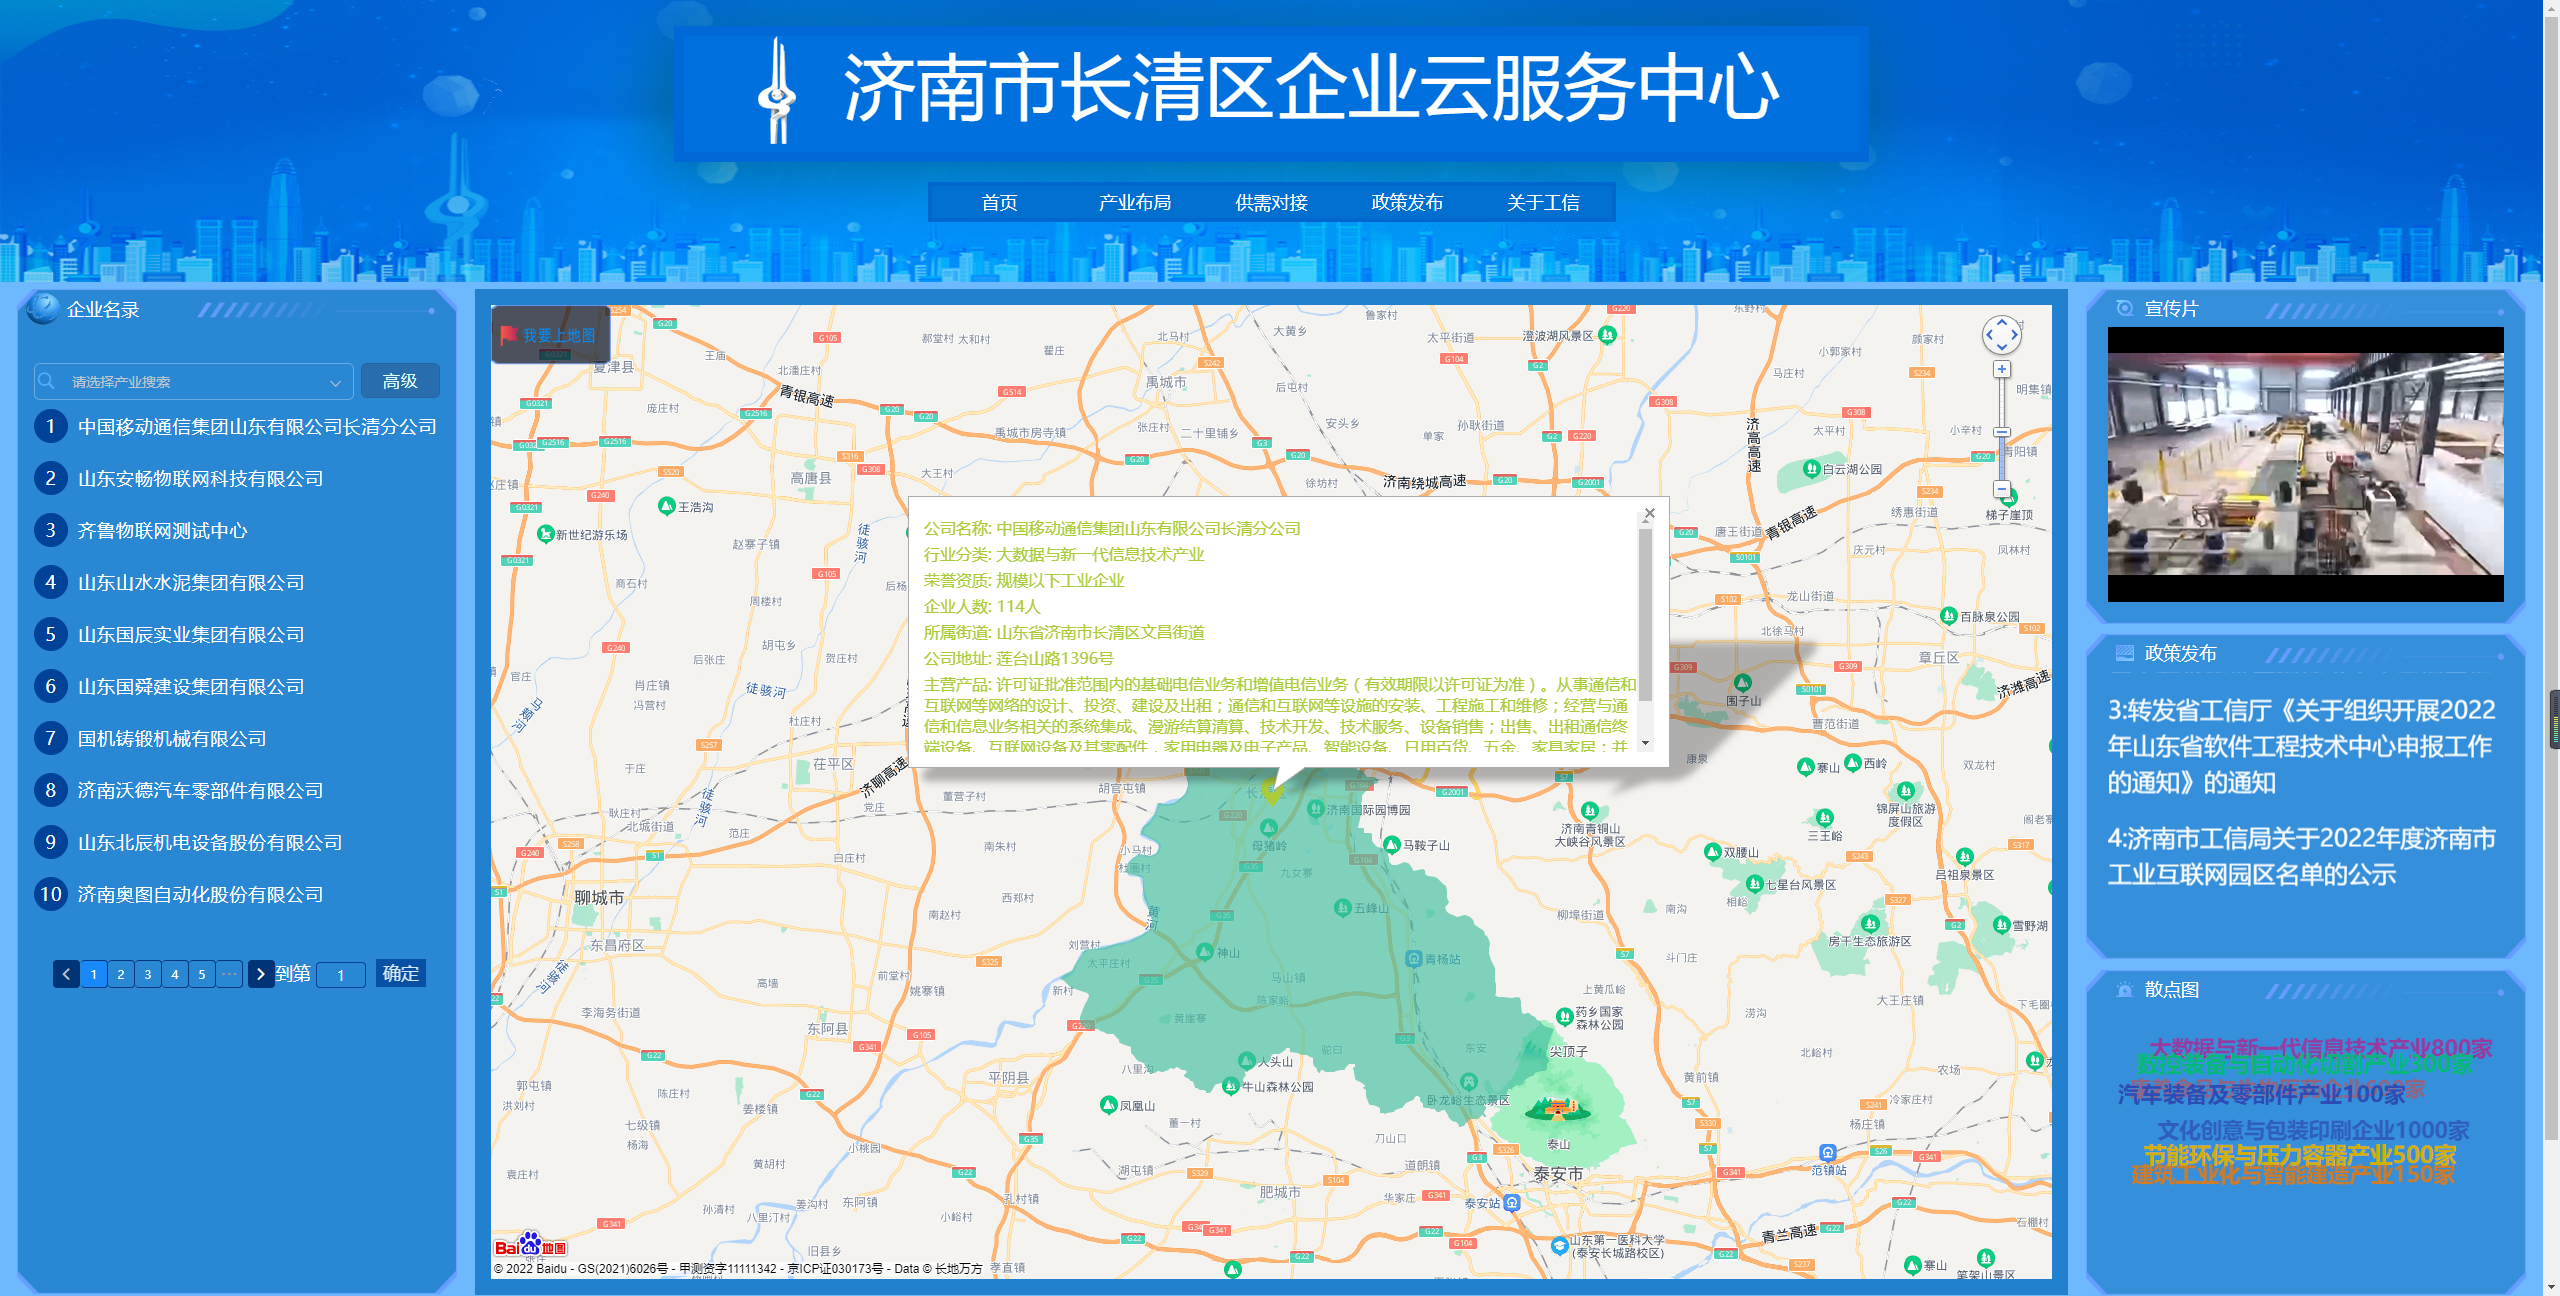Expand hidden pages via the ··· pagination ellipsis
The image size is (2560, 1296).
point(230,973)
